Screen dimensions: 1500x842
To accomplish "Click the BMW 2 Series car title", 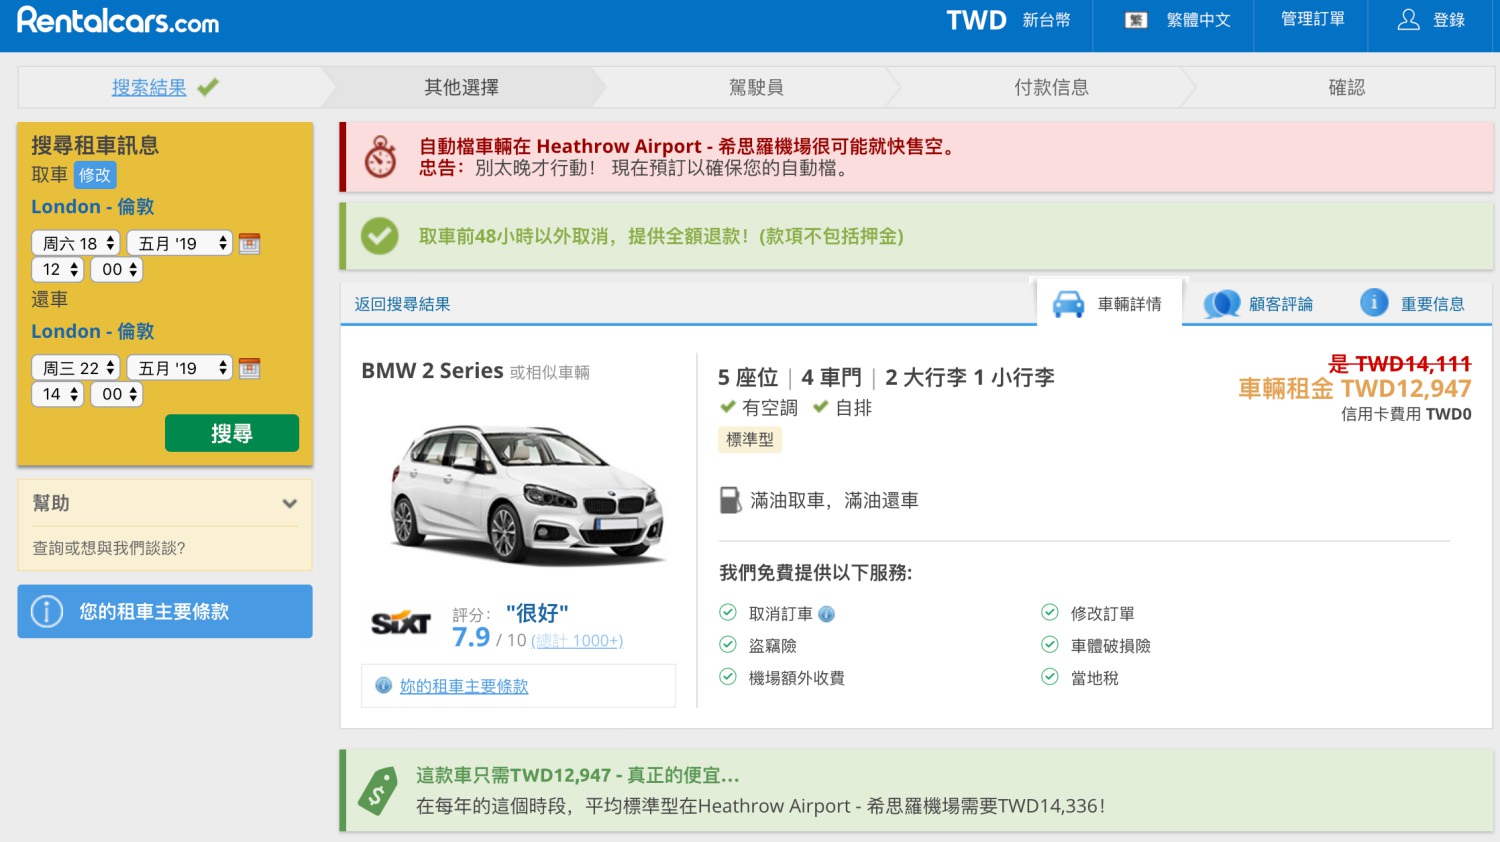I will tap(432, 371).
